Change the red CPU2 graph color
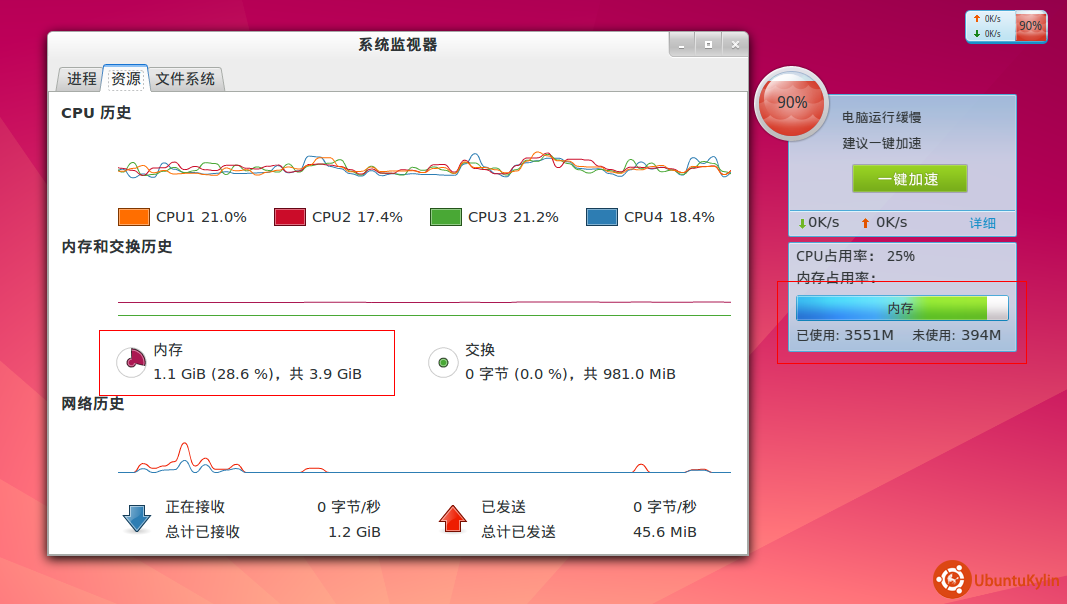The image size is (1067, 604). click(x=289, y=217)
